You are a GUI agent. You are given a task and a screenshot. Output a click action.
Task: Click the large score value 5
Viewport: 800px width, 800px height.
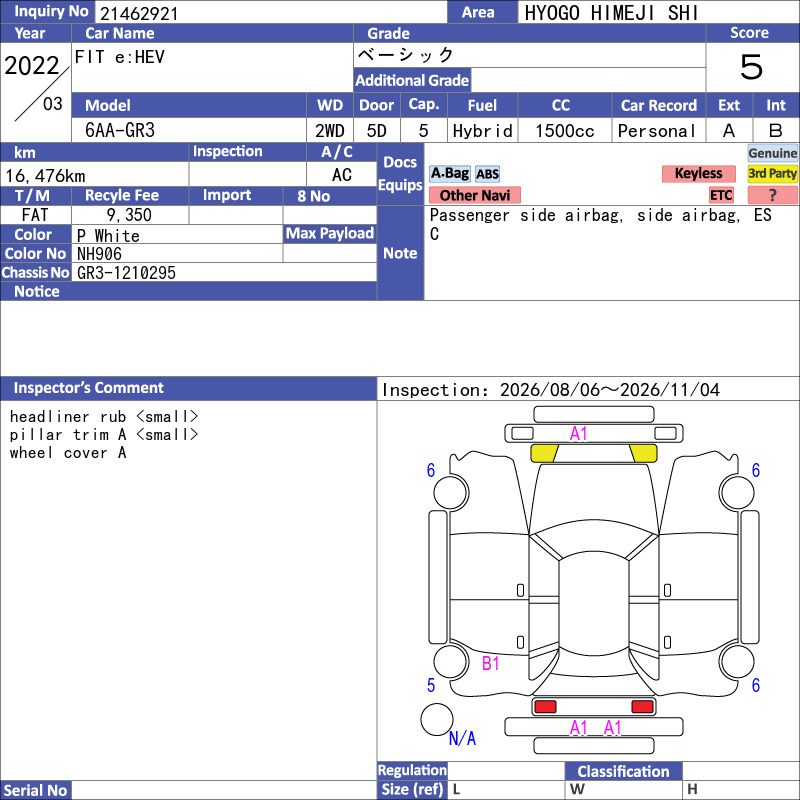[x=752, y=67]
